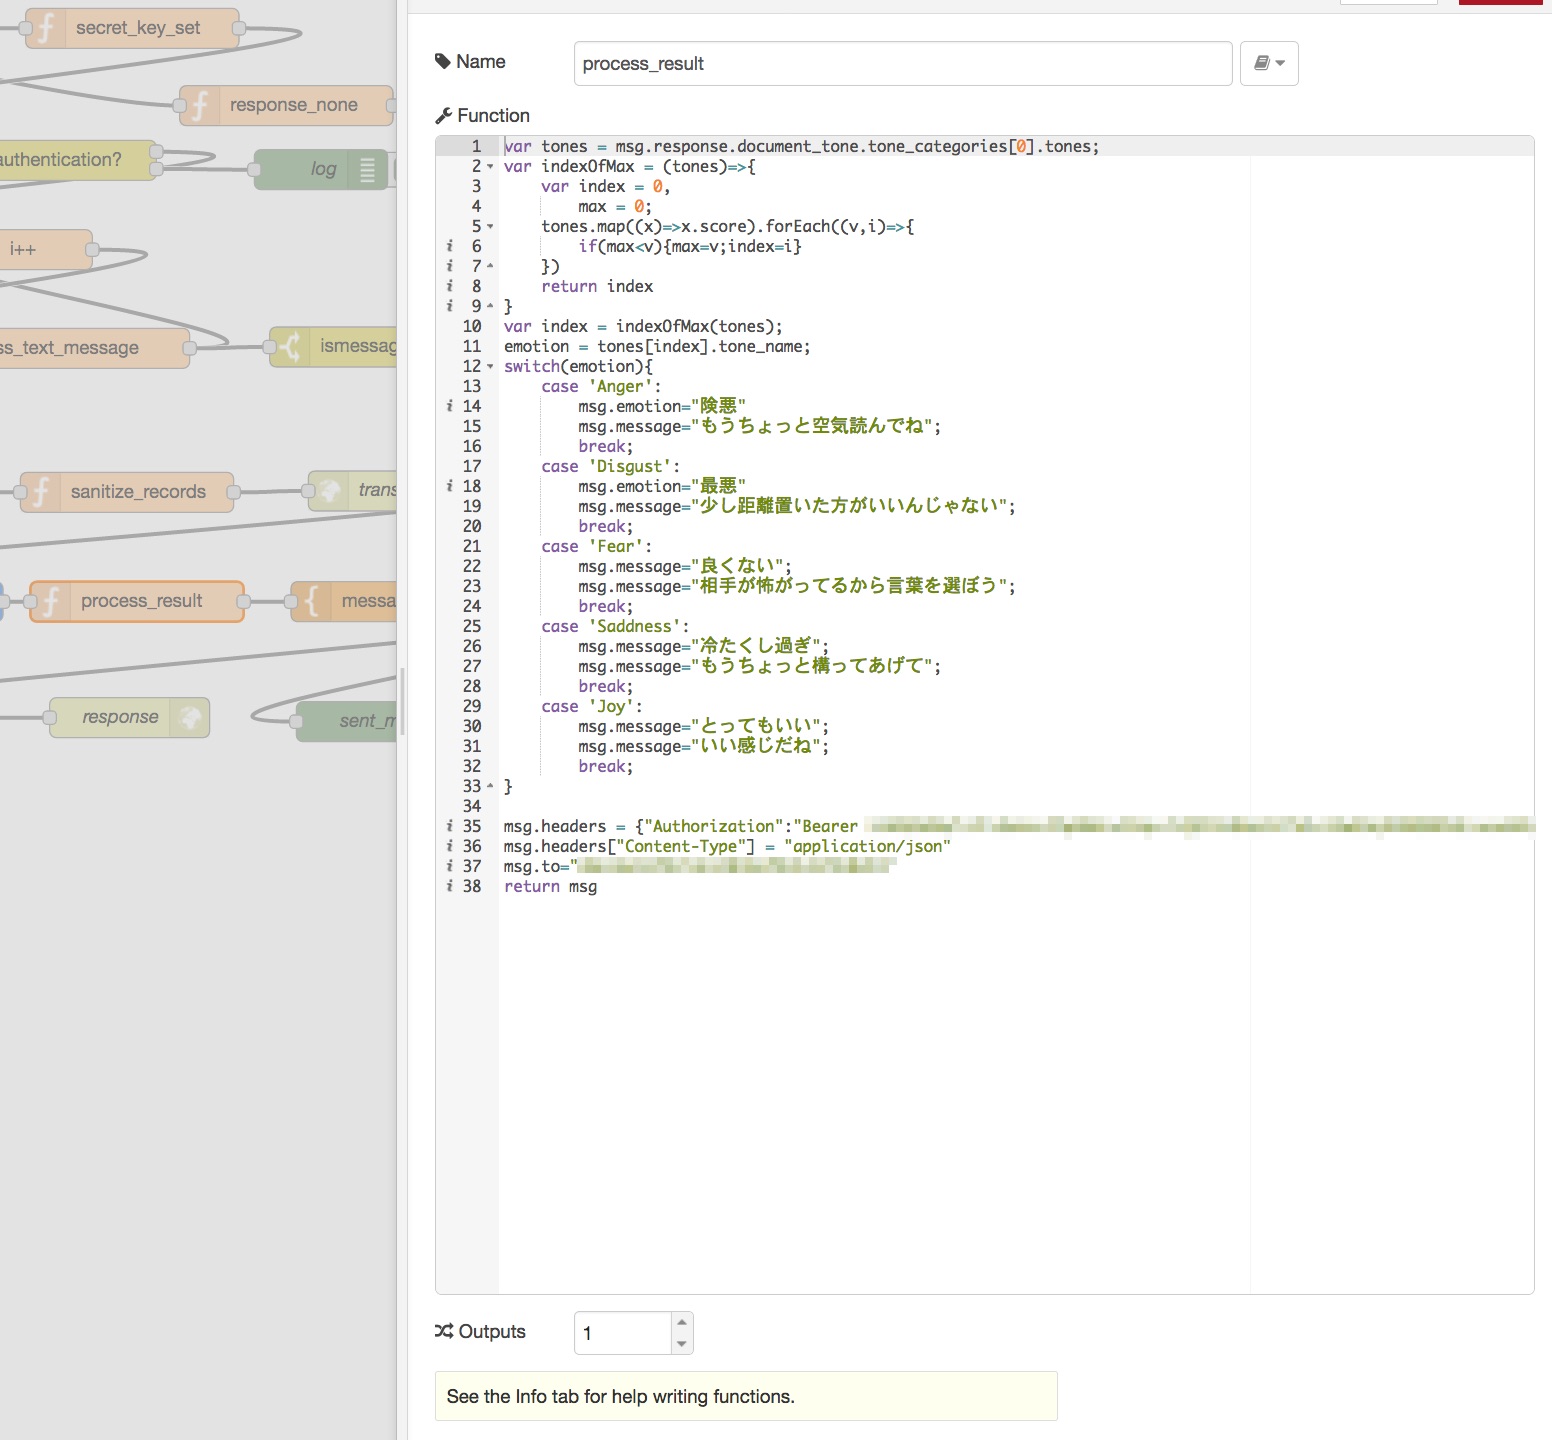Collapse code fold arrow at line 2
Image resolution: width=1552 pixels, height=1440 pixels.
(x=490, y=166)
